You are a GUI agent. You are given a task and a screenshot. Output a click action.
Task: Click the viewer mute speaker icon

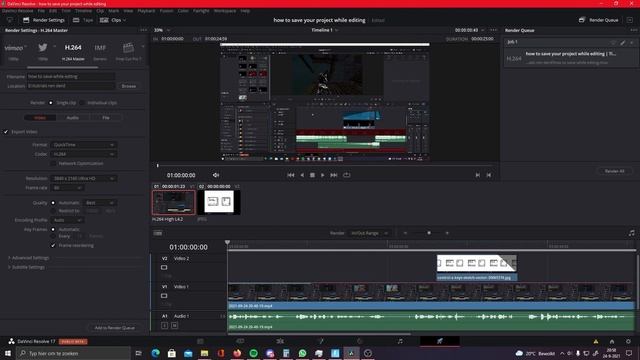tap(216, 175)
